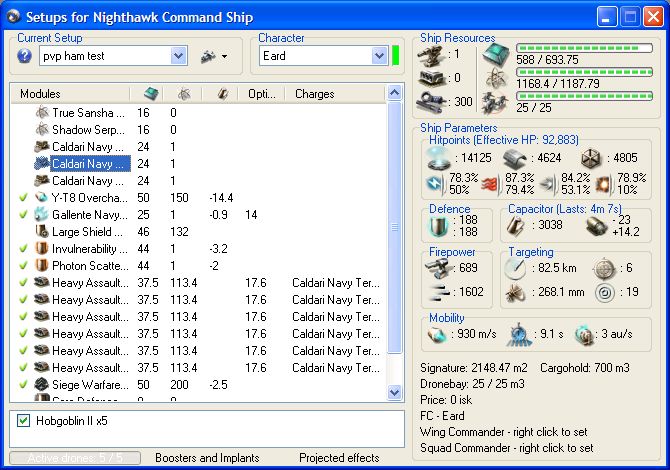Click the shield hitpoints icon

(x=437, y=157)
